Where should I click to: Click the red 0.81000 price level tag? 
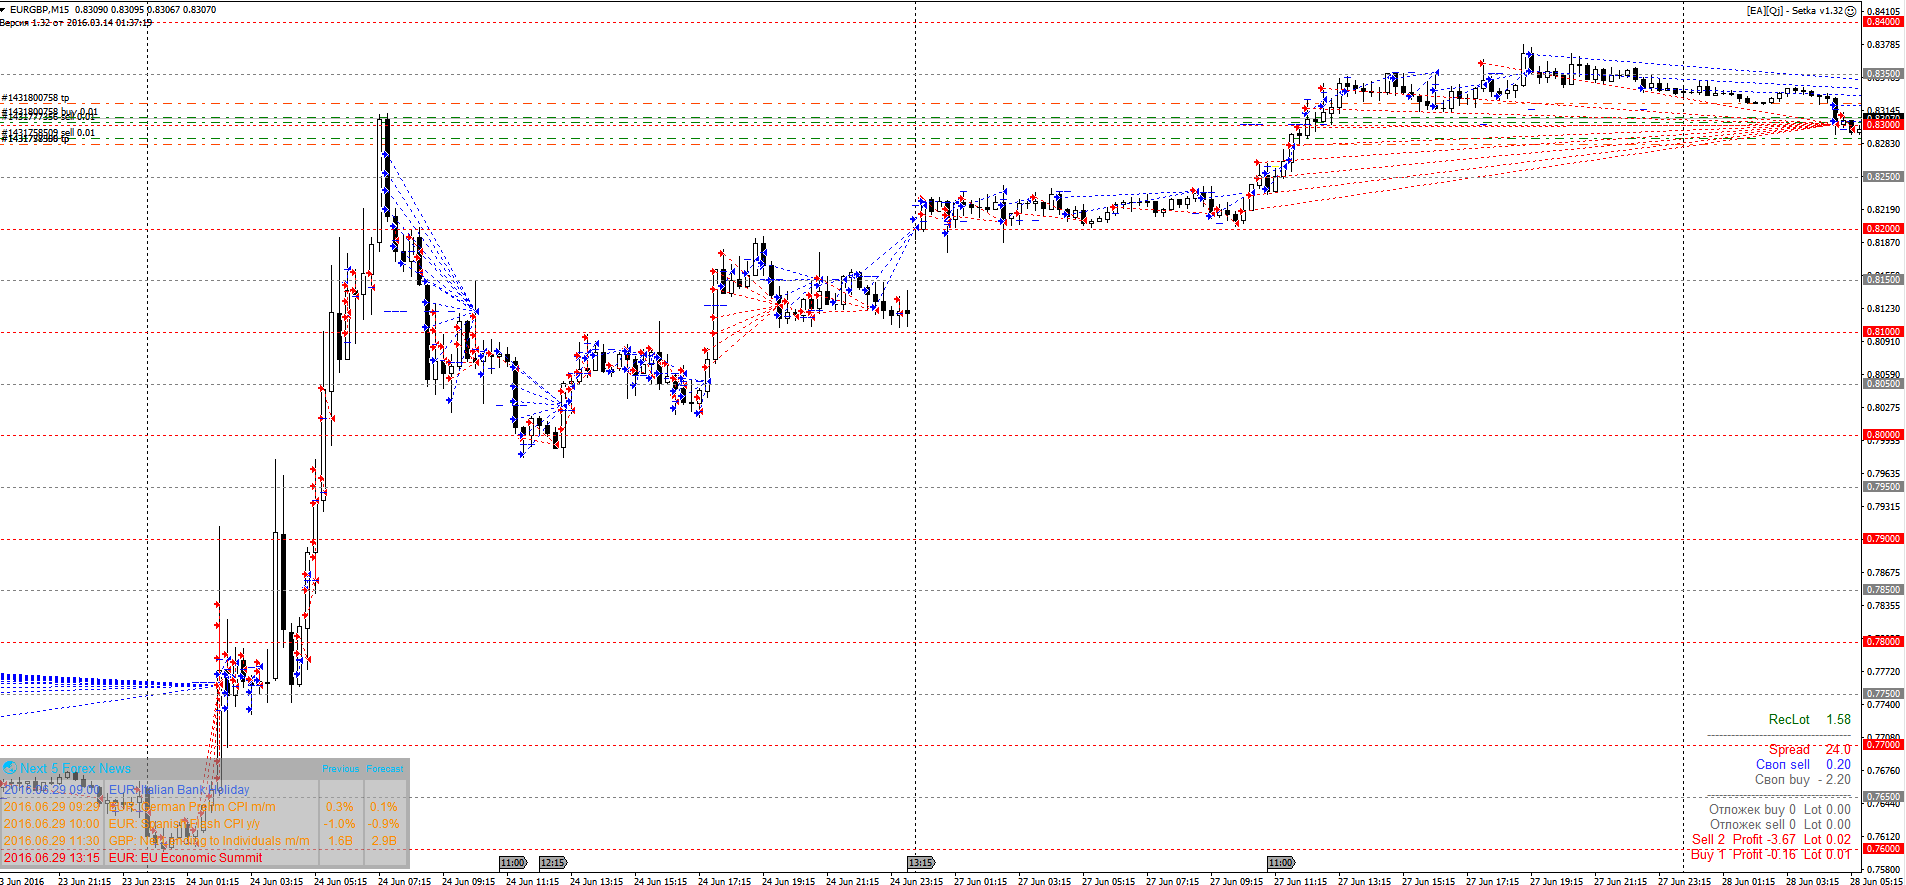[1883, 332]
